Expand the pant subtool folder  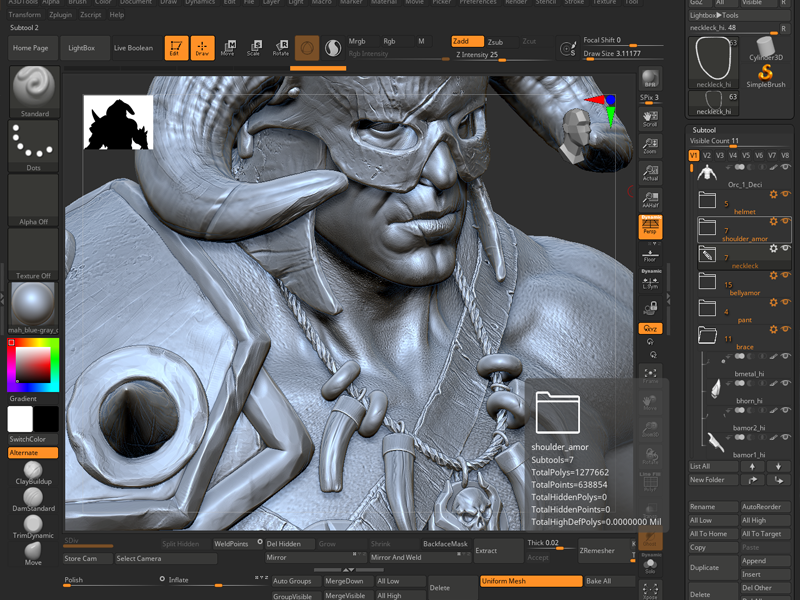[707, 310]
